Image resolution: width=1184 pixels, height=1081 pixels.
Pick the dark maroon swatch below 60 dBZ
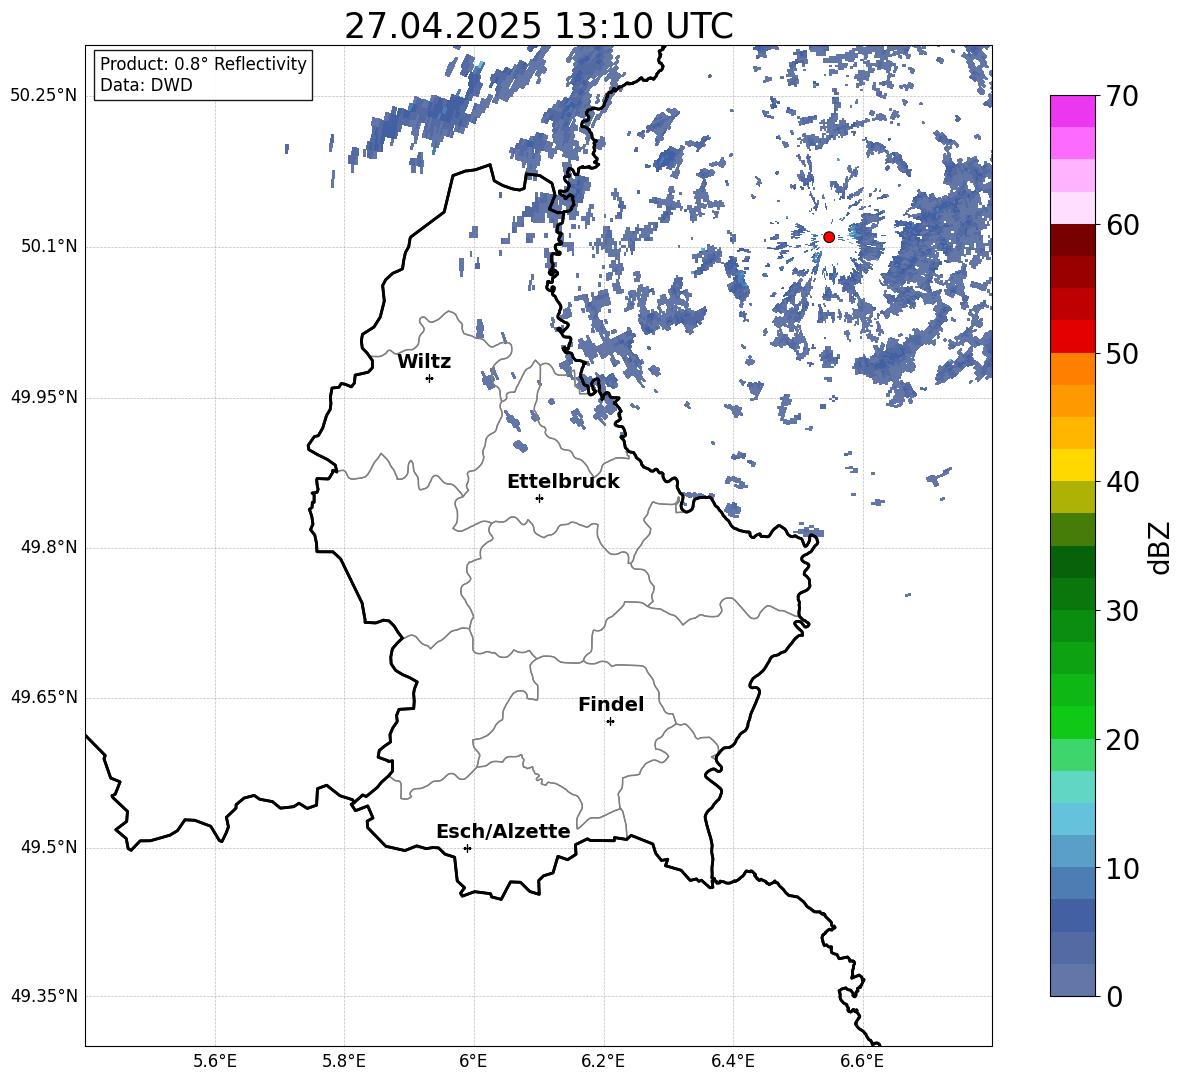pyautogui.click(x=1073, y=240)
